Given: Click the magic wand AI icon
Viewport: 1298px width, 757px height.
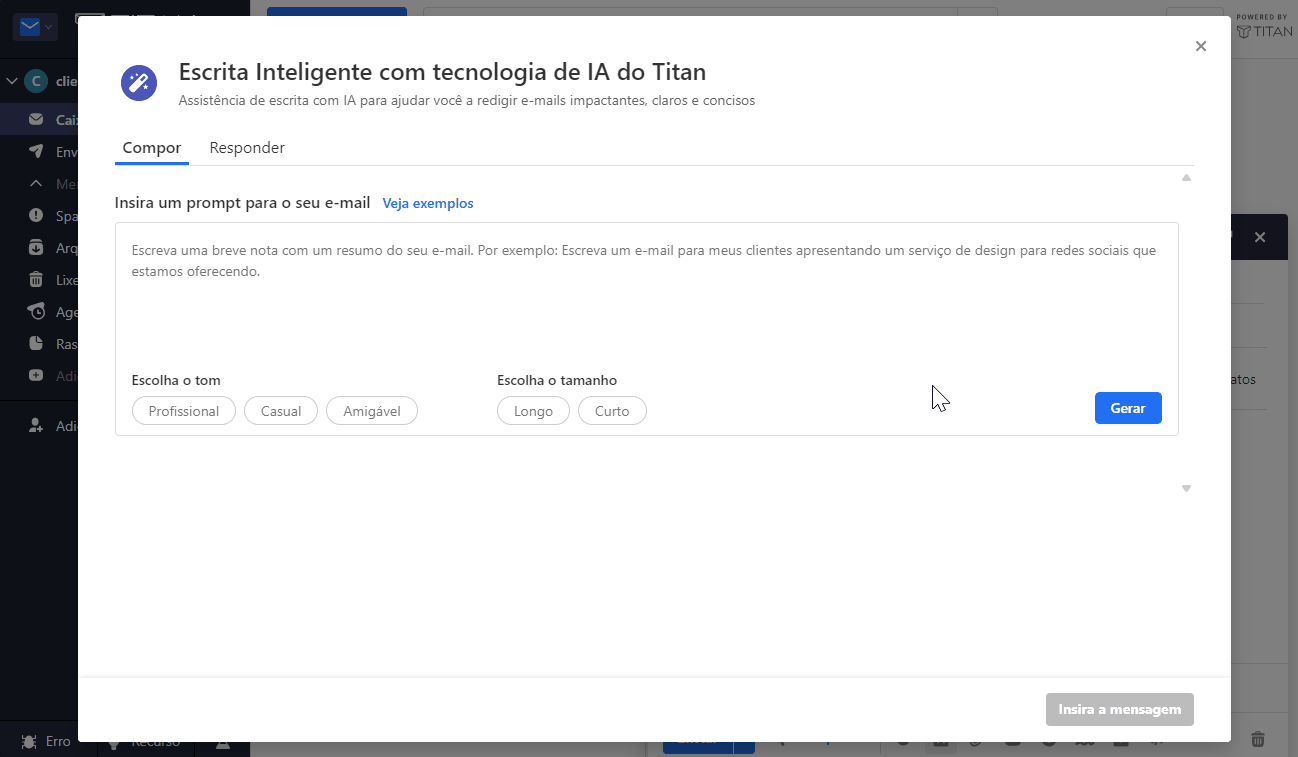Looking at the screenshot, I should [x=139, y=83].
